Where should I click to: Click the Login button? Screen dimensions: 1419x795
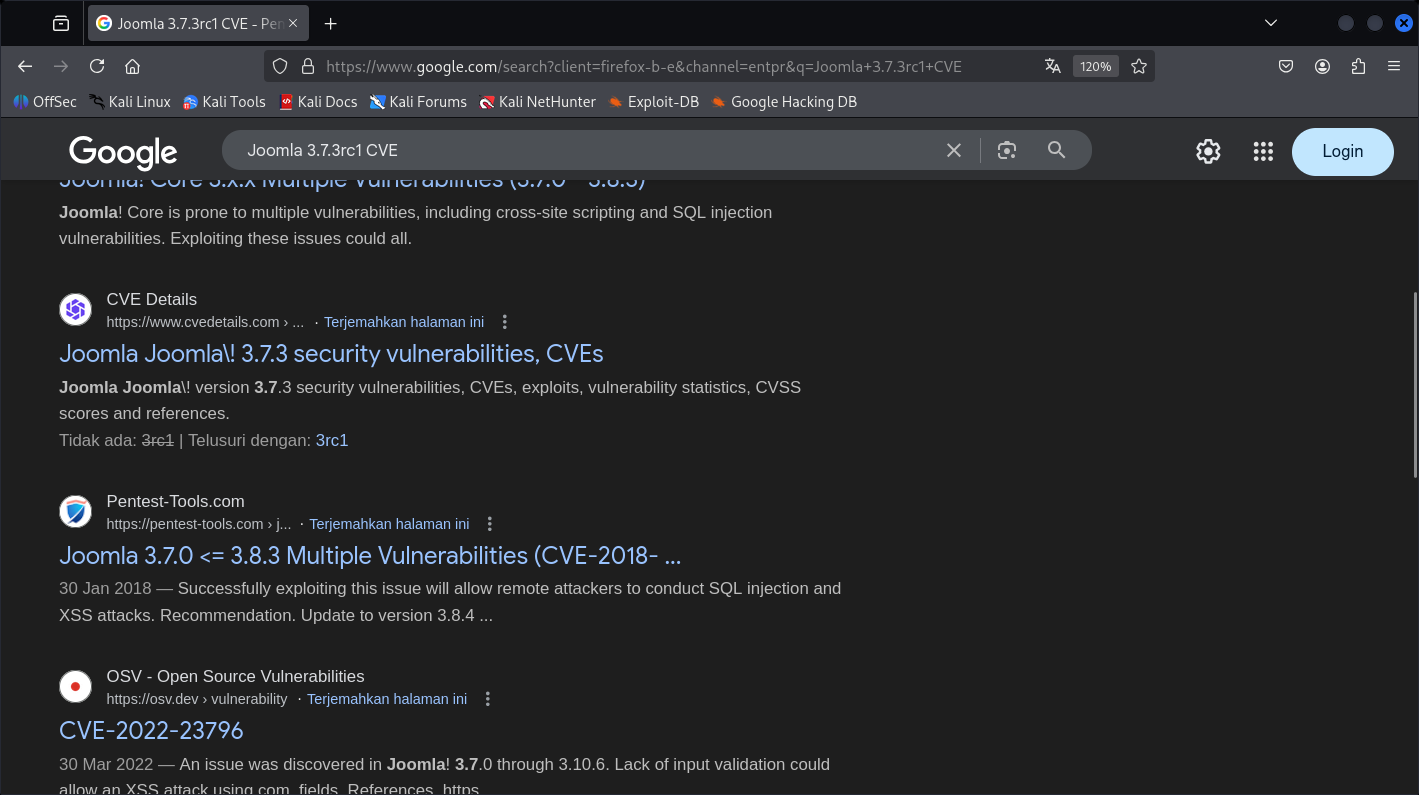pyautogui.click(x=1342, y=151)
